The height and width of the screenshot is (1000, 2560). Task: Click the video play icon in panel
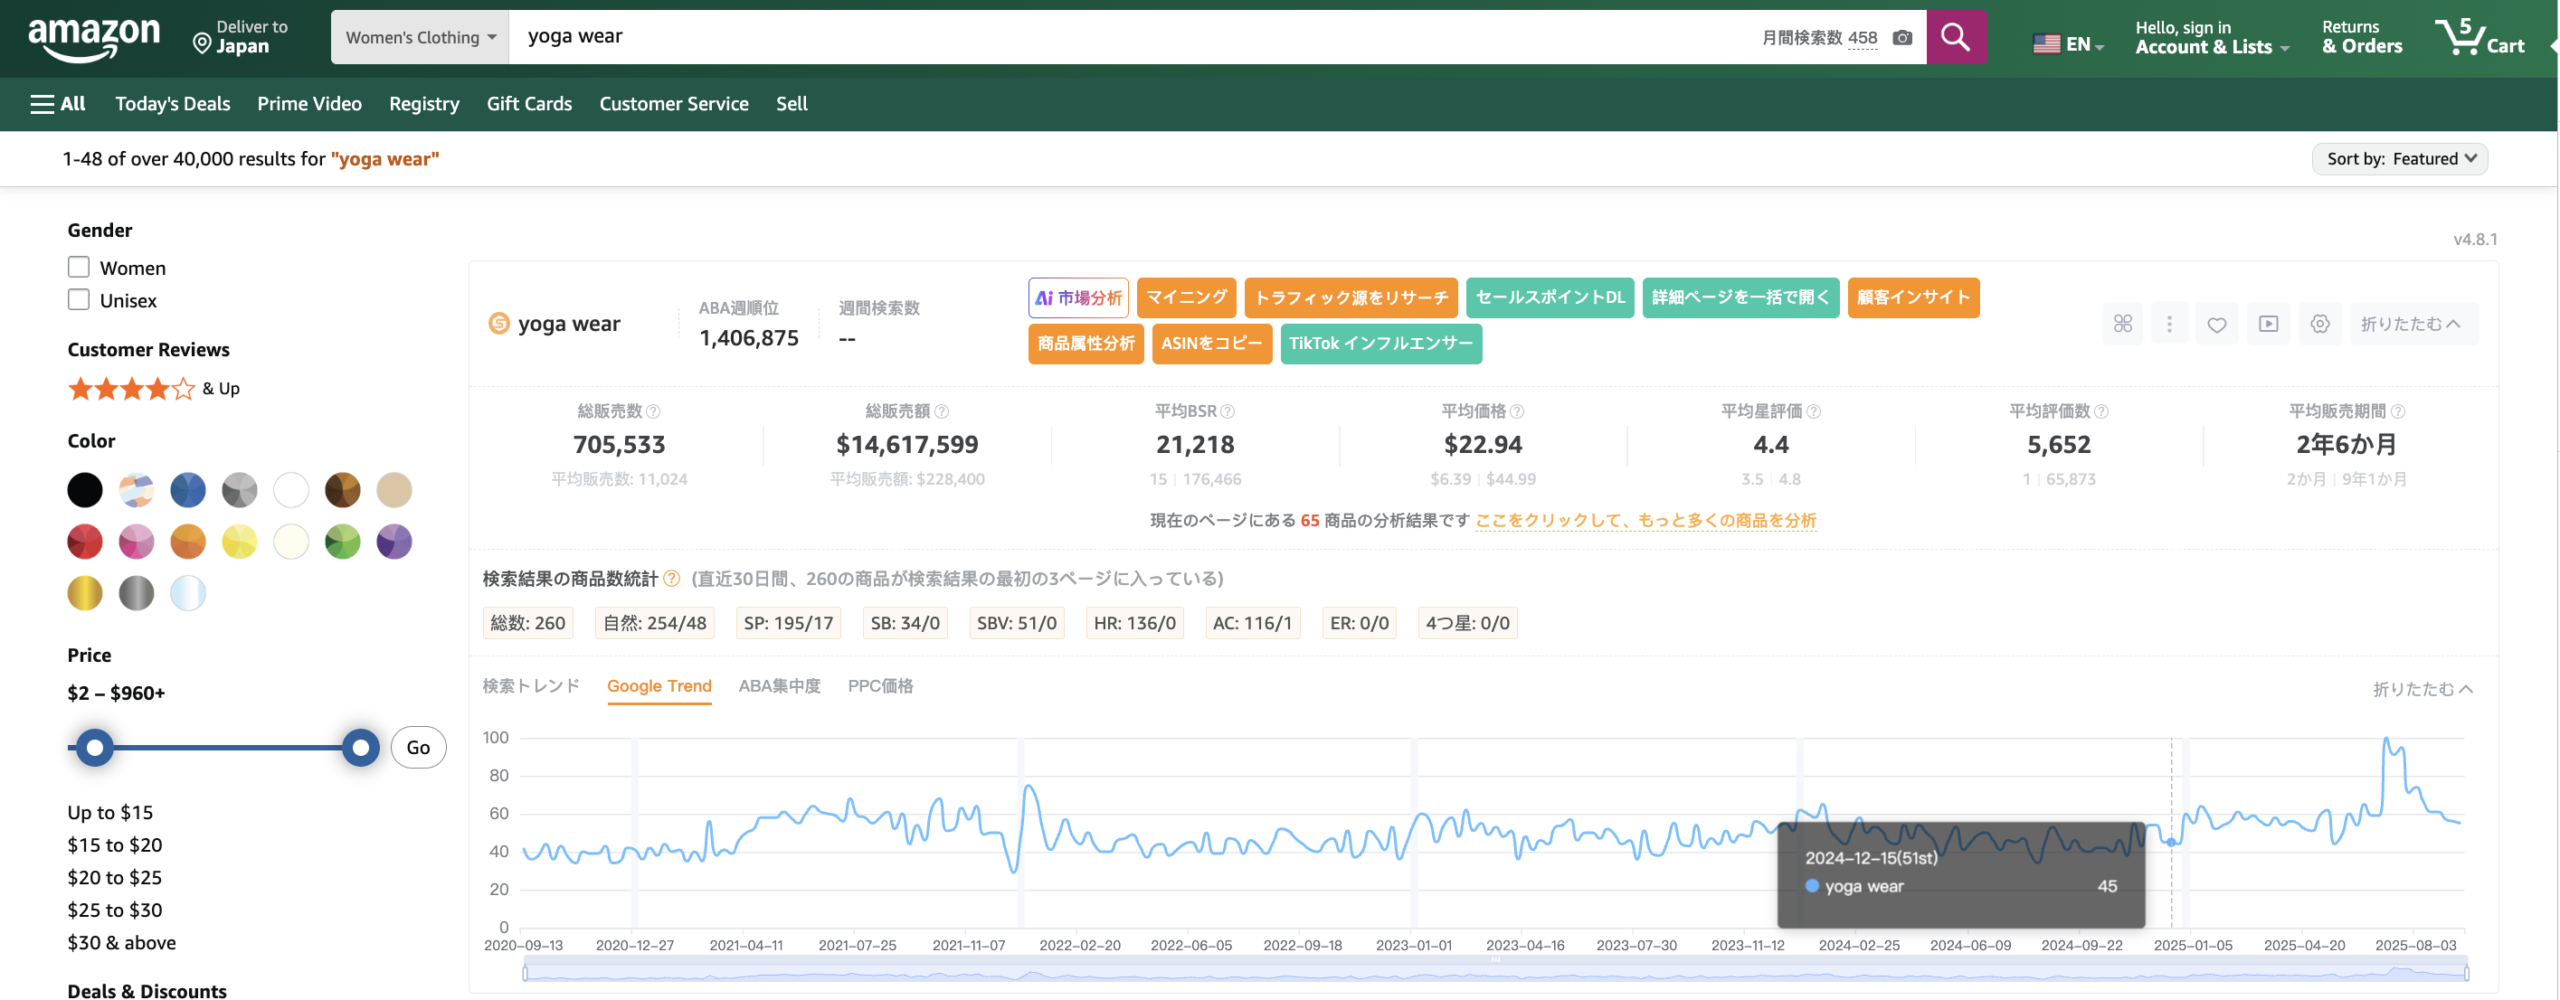pyautogui.click(x=2268, y=324)
